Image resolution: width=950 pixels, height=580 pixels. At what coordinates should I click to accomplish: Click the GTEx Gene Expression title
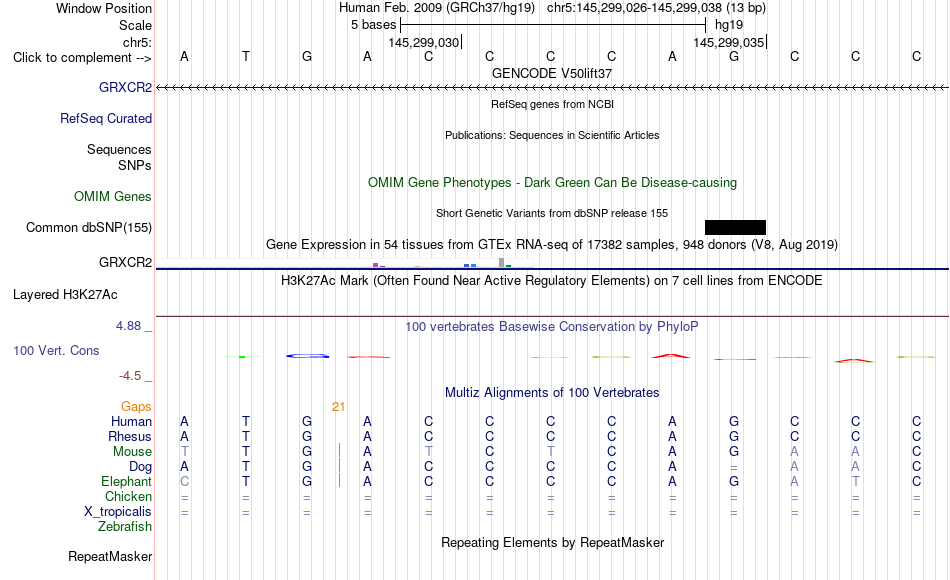click(x=552, y=244)
